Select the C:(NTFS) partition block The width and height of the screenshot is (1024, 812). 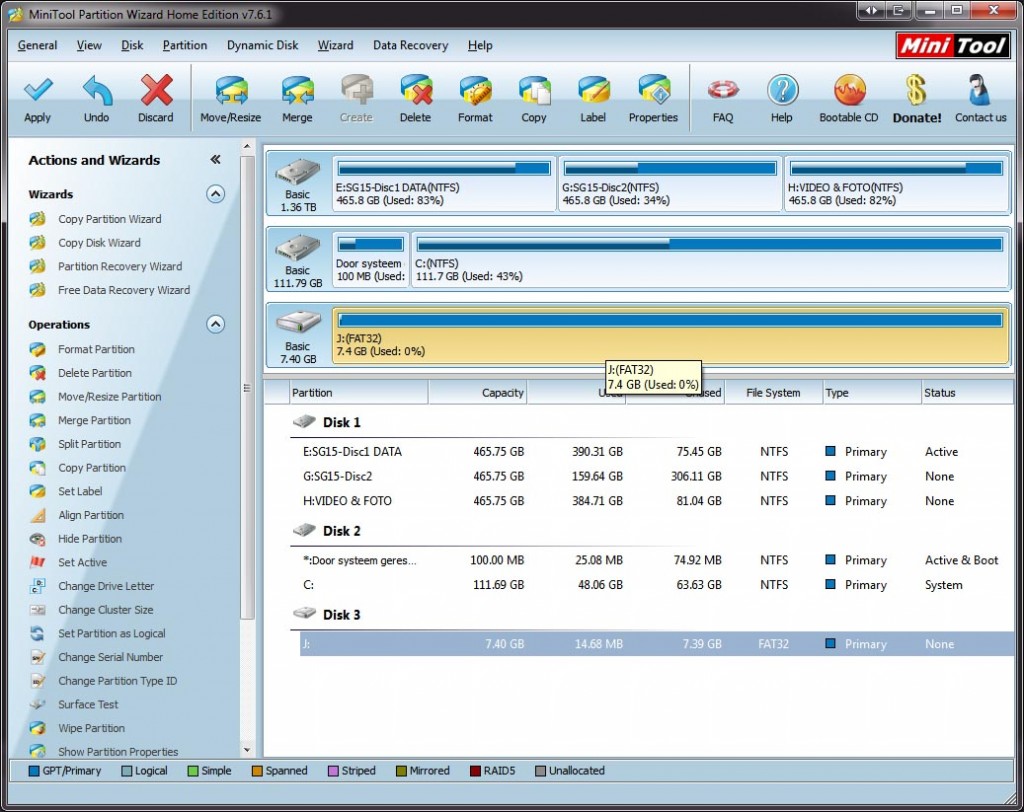pyautogui.click(x=711, y=259)
